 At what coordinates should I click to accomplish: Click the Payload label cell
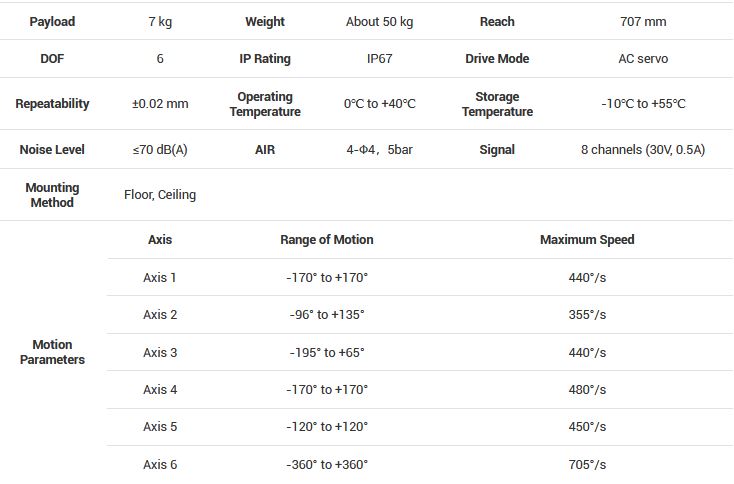point(52,21)
